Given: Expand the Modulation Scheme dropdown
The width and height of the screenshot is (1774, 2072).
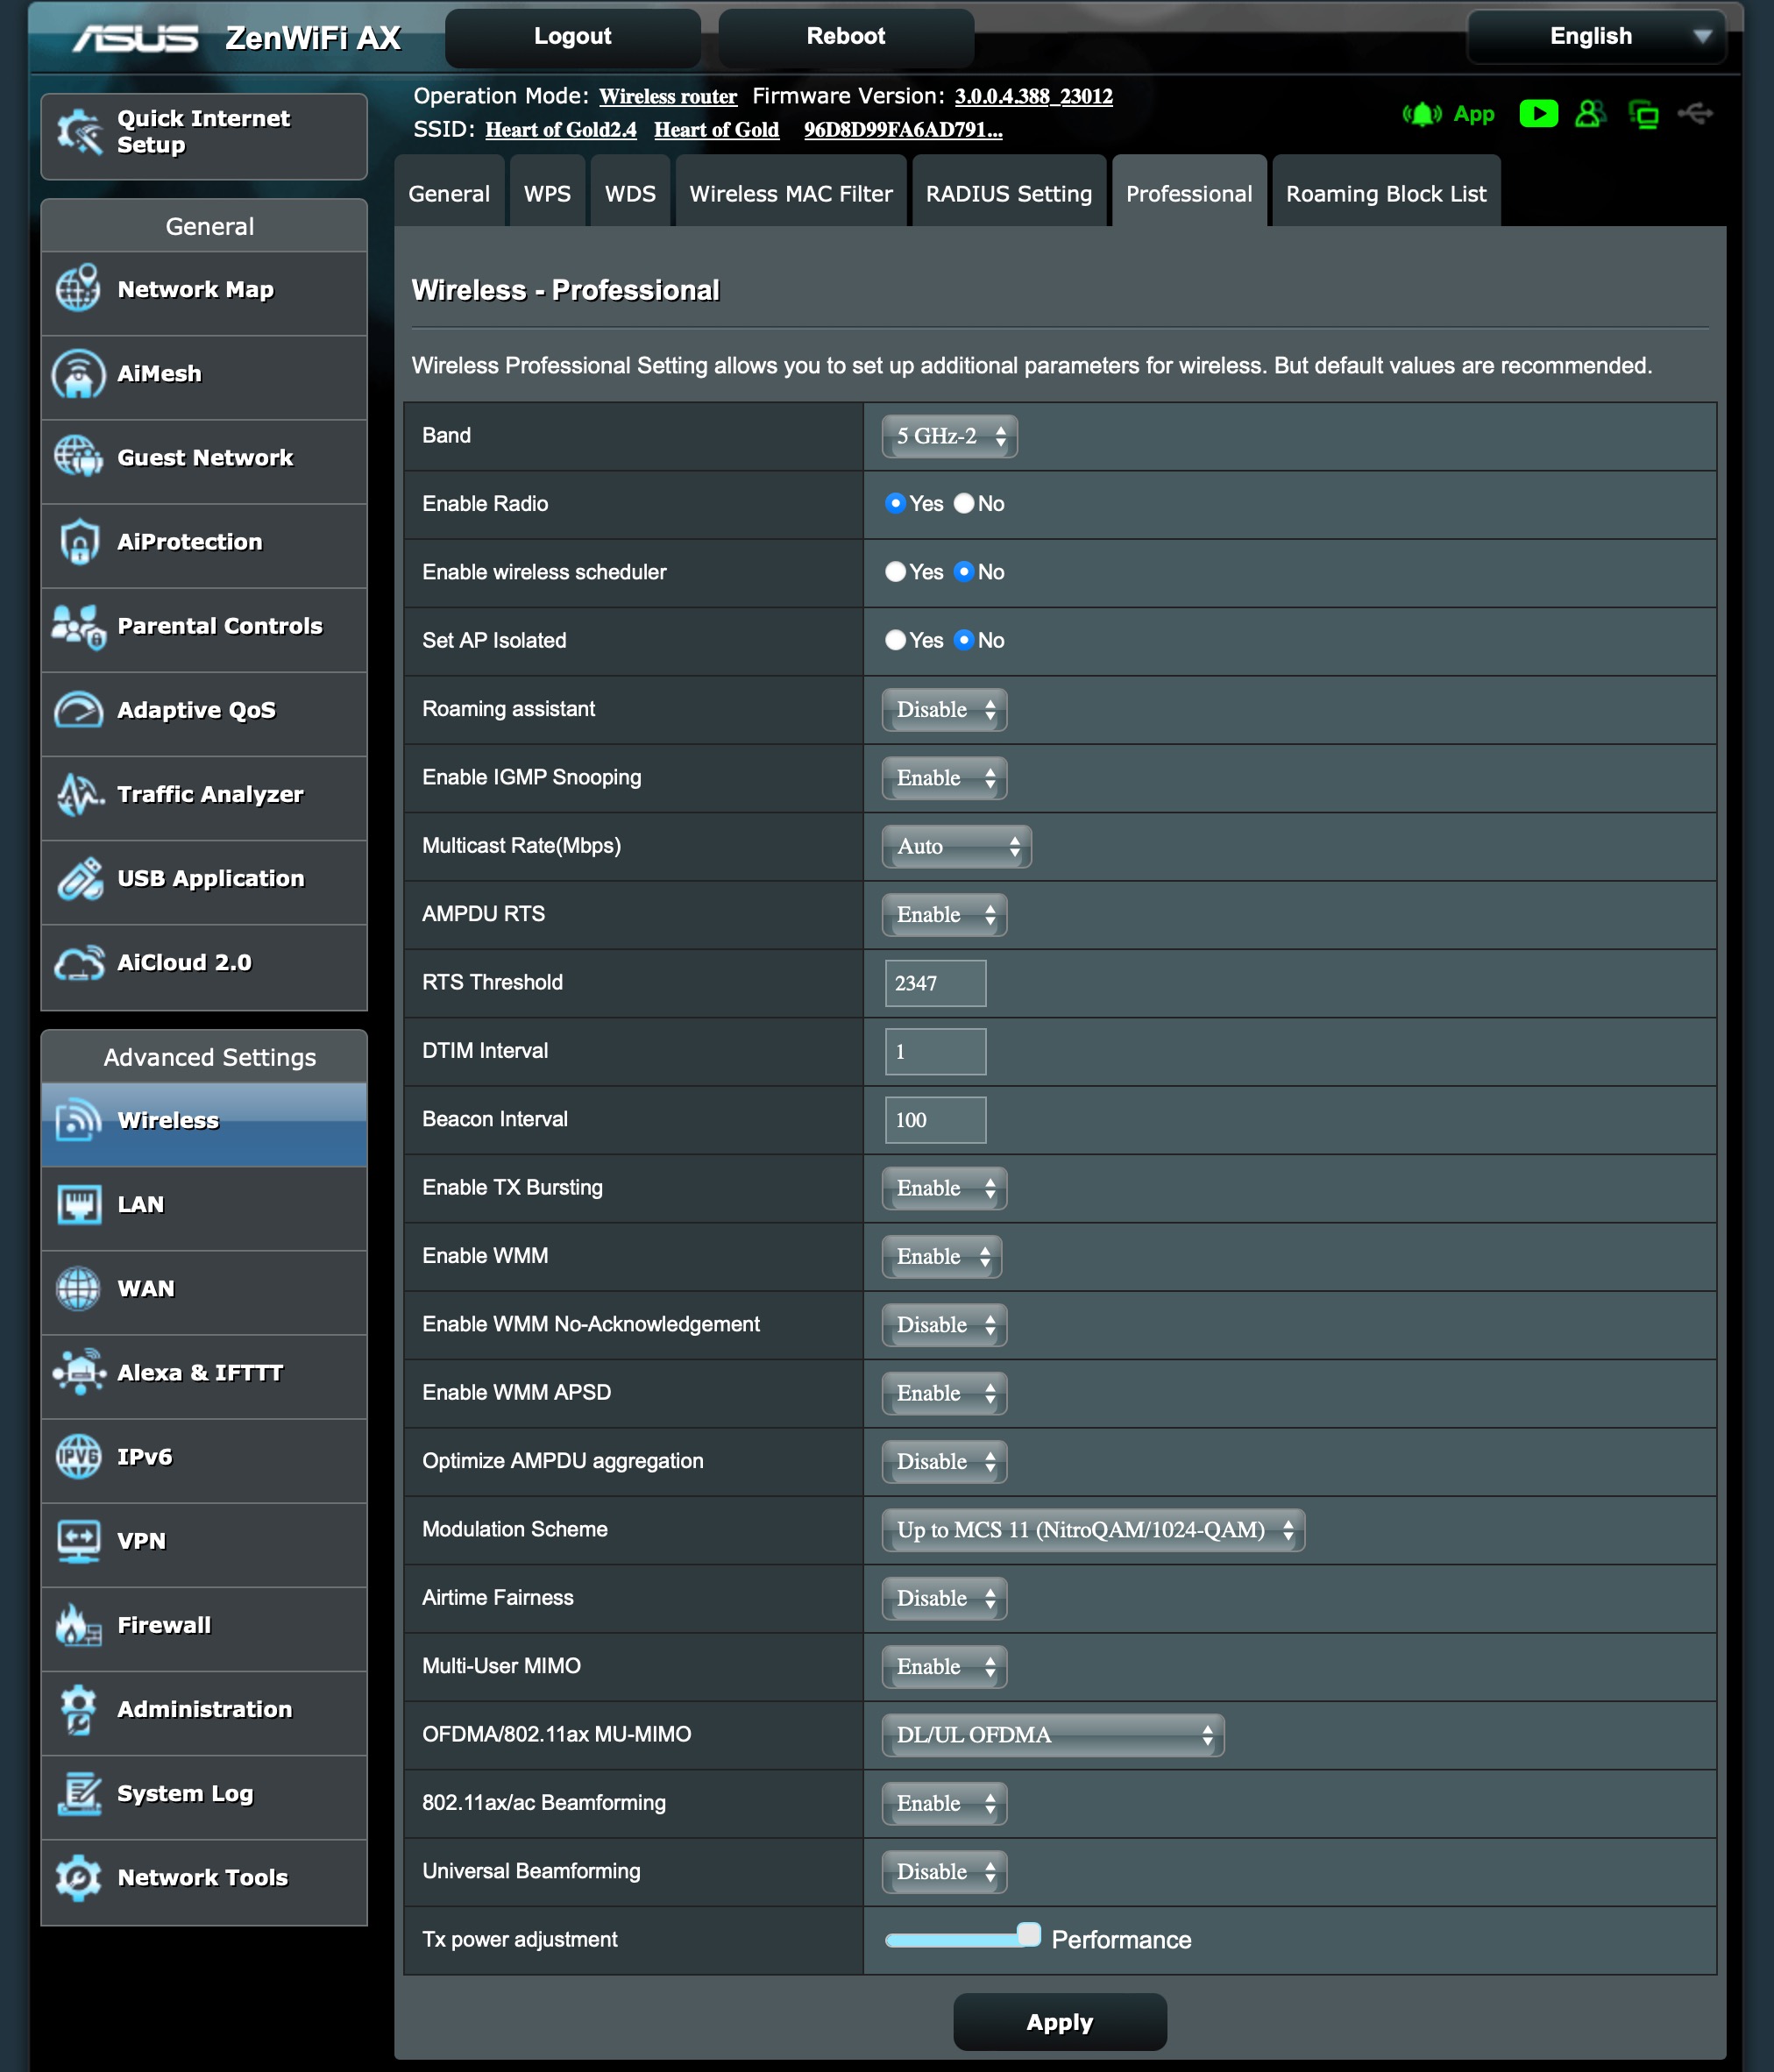Looking at the screenshot, I should (1092, 1530).
